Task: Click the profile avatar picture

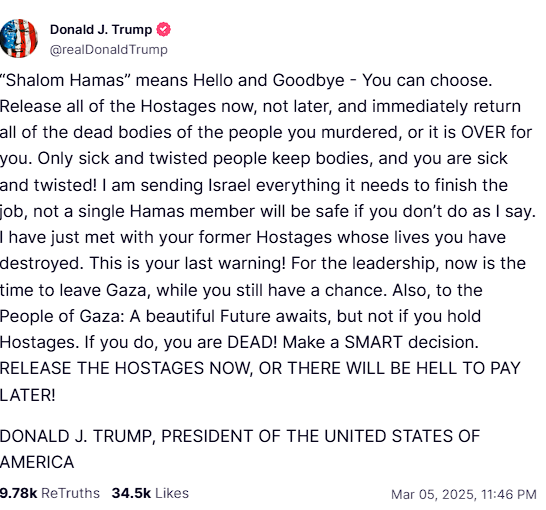Action: pyautogui.click(x=18, y=38)
